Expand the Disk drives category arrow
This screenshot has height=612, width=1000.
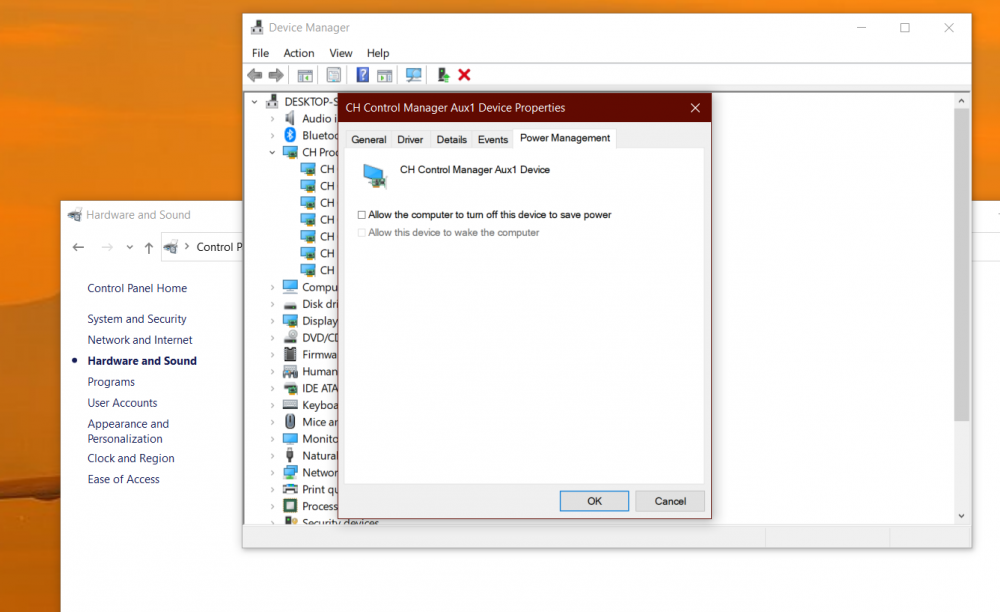click(272, 304)
